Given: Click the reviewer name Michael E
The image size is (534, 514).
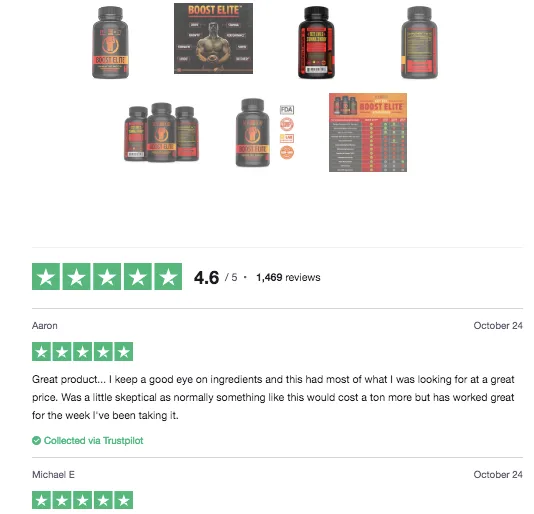Looking at the screenshot, I should (53, 474).
